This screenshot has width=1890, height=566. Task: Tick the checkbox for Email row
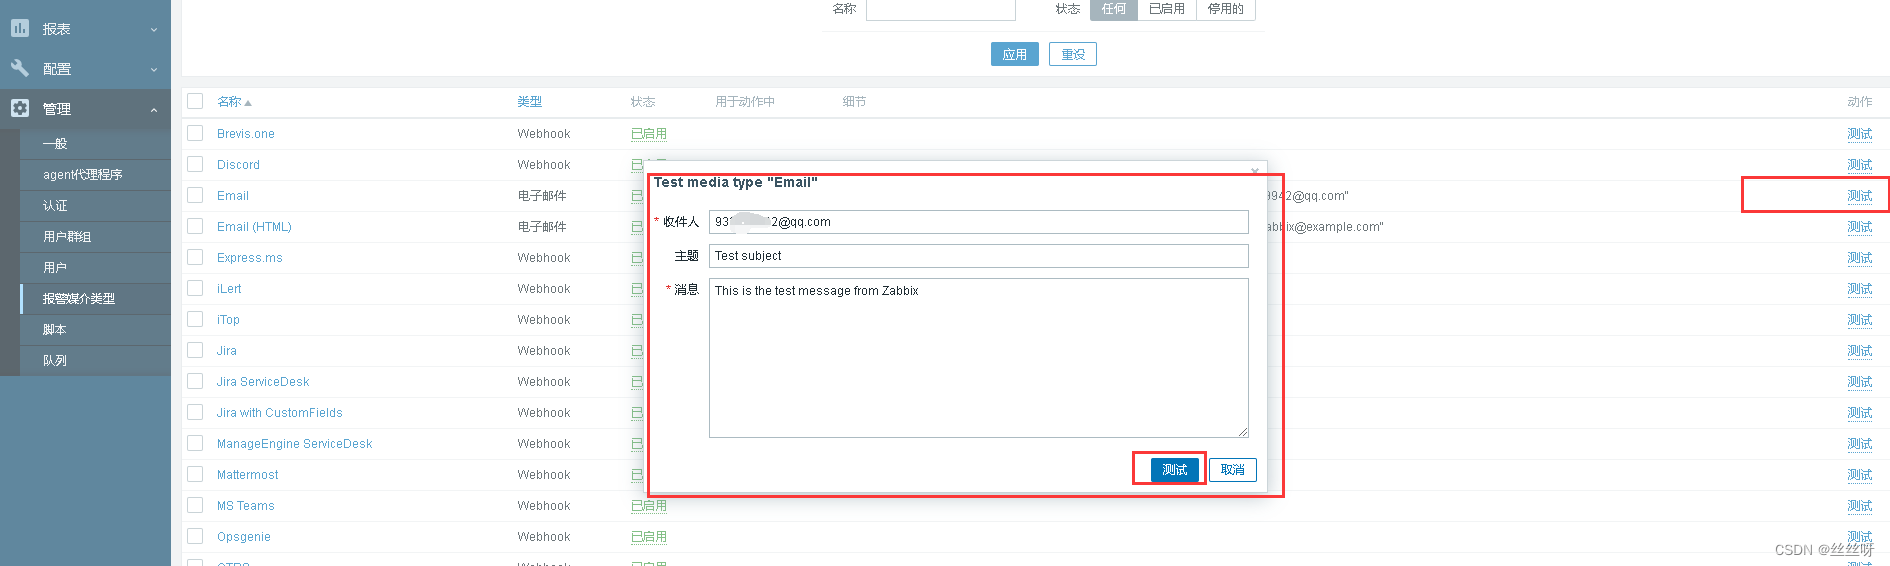(x=195, y=195)
